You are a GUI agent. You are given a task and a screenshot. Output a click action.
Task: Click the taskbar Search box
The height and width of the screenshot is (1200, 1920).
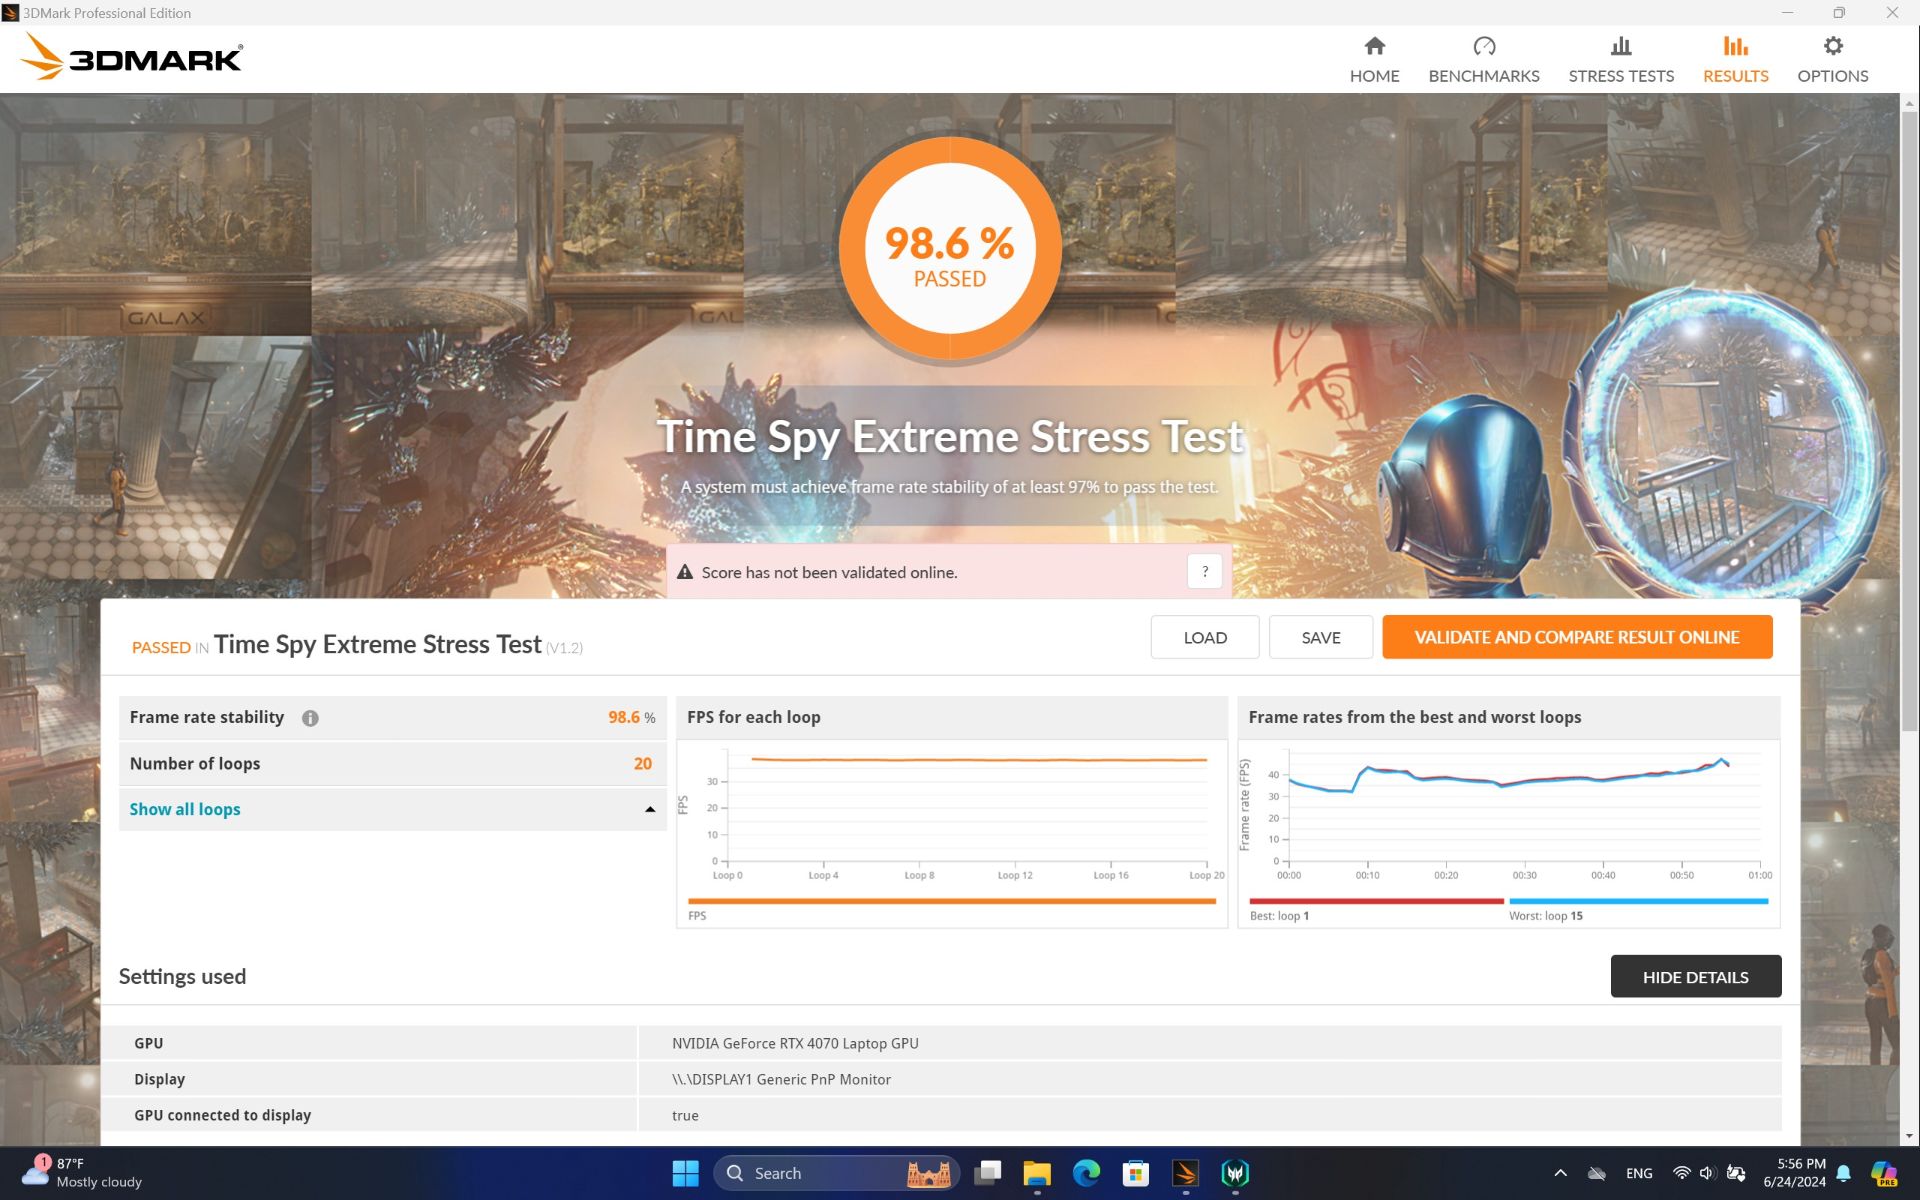tap(836, 1173)
